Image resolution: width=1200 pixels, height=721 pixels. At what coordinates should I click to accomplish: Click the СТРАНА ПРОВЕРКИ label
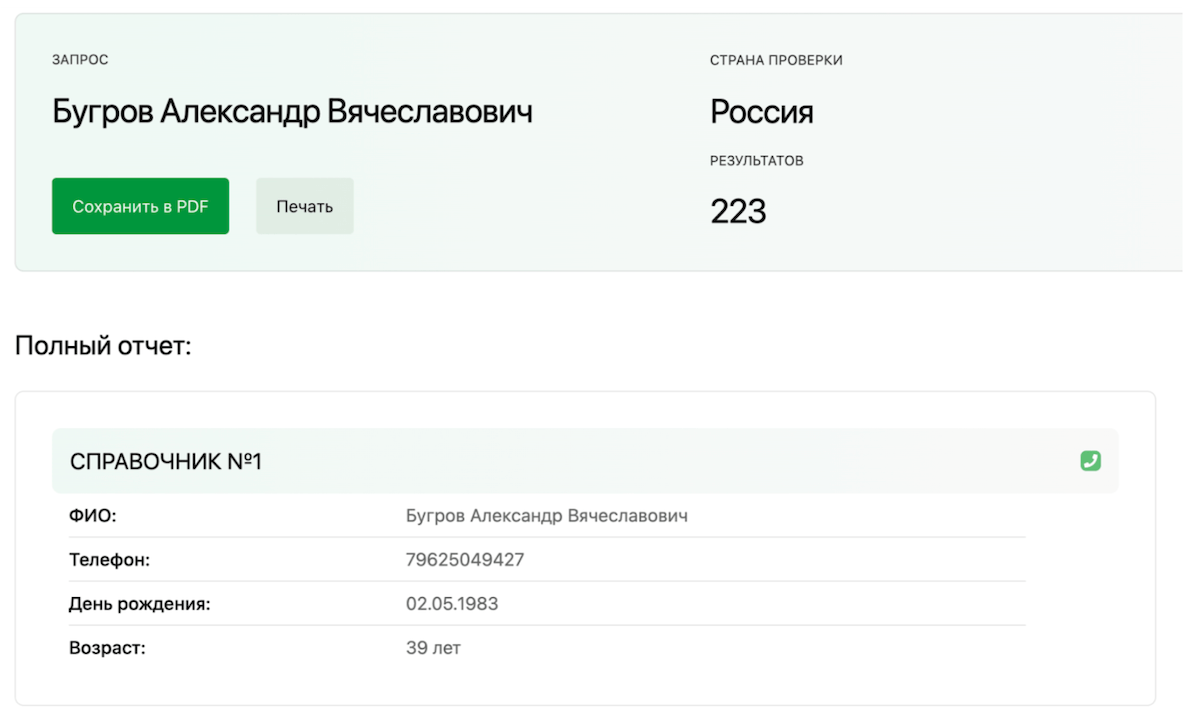click(x=776, y=60)
